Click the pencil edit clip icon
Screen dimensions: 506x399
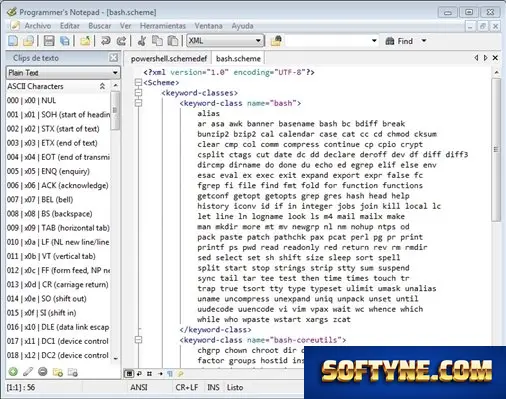[28, 371]
